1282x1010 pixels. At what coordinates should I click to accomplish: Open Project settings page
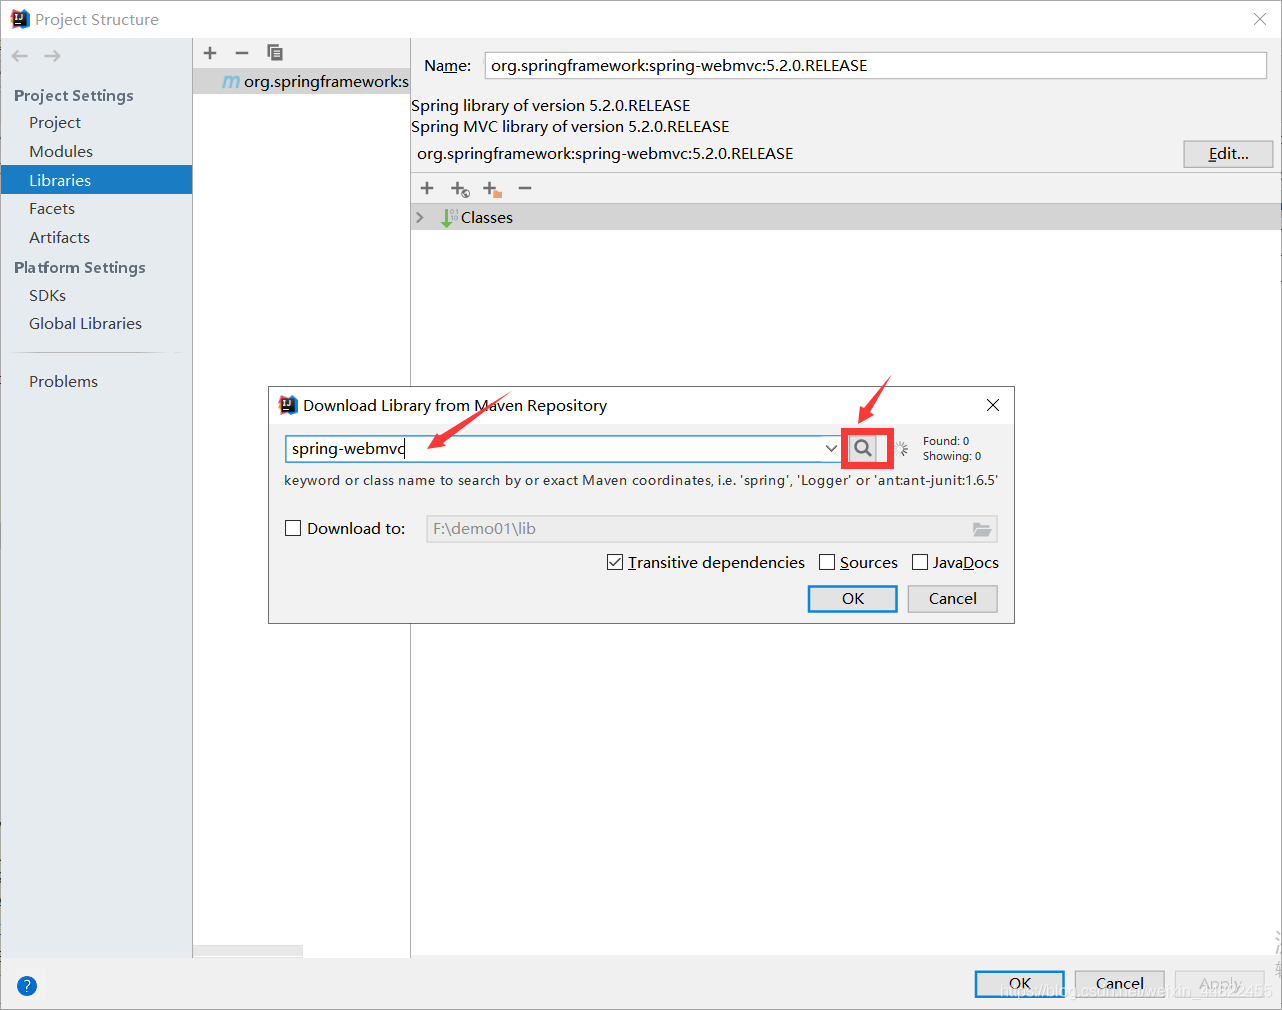pos(55,122)
